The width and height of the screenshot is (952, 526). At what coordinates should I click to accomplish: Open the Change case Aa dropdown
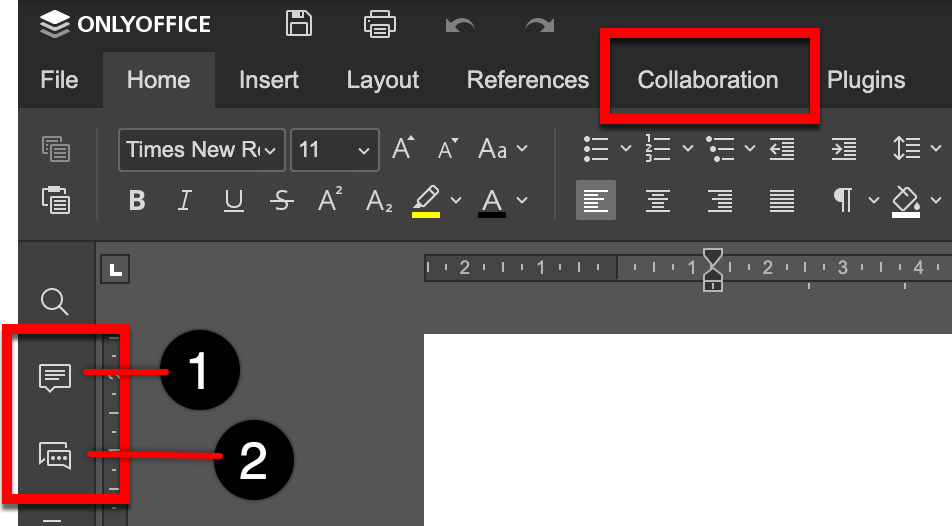pyautogui.click(x=502, y=149)
